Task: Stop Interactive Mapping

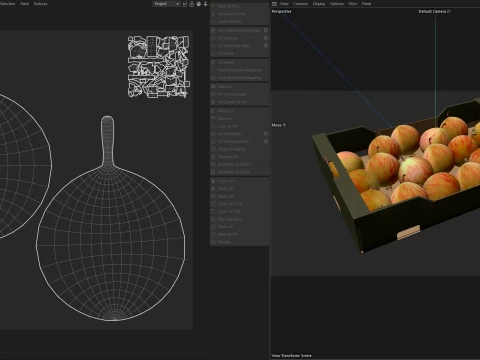Action: click(239, 78)
